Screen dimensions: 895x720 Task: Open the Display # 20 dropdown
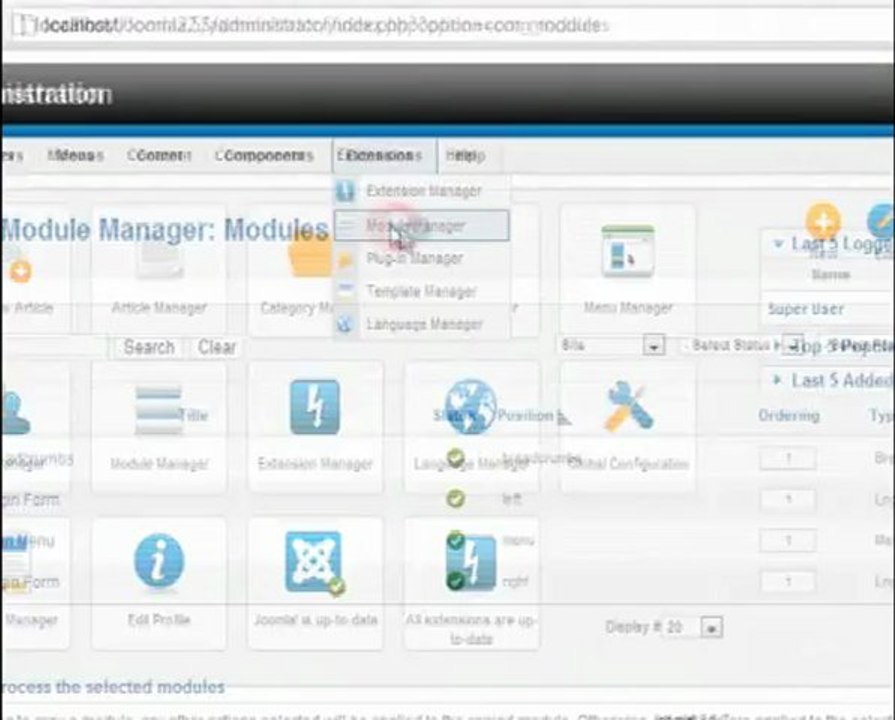(691, 627)
